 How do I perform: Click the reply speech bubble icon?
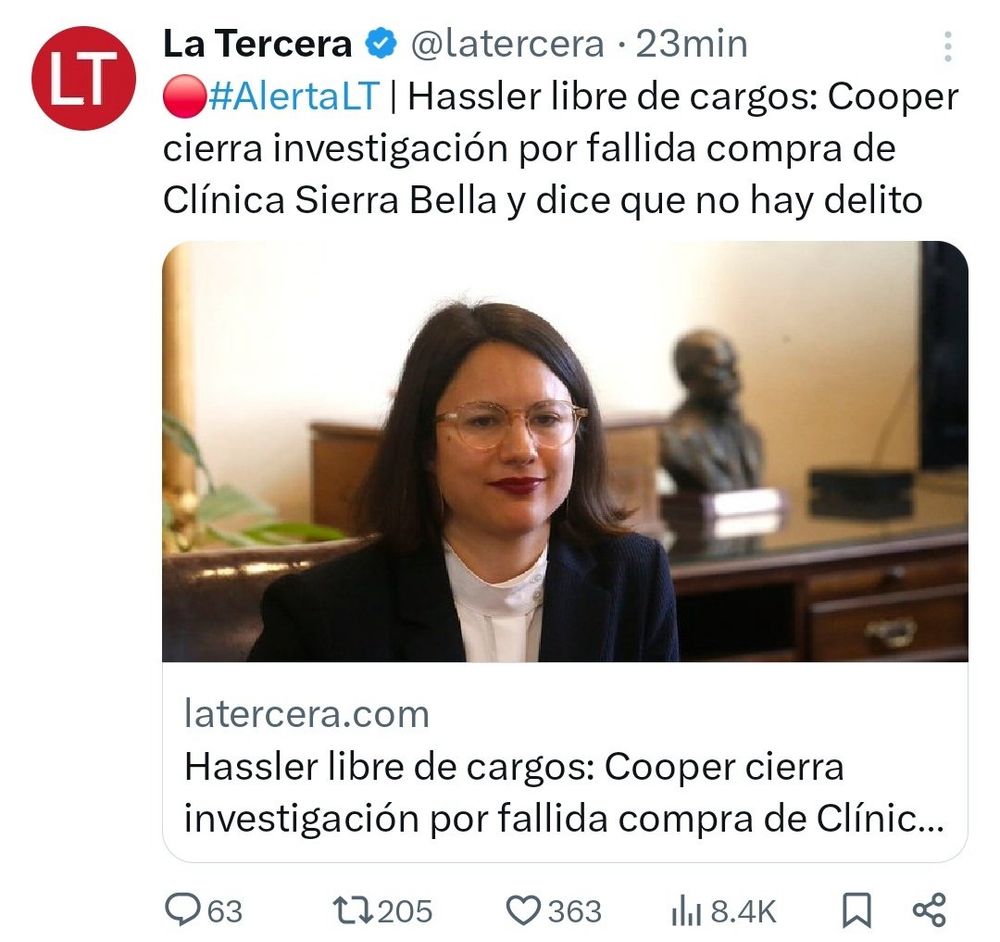point(182,909)
